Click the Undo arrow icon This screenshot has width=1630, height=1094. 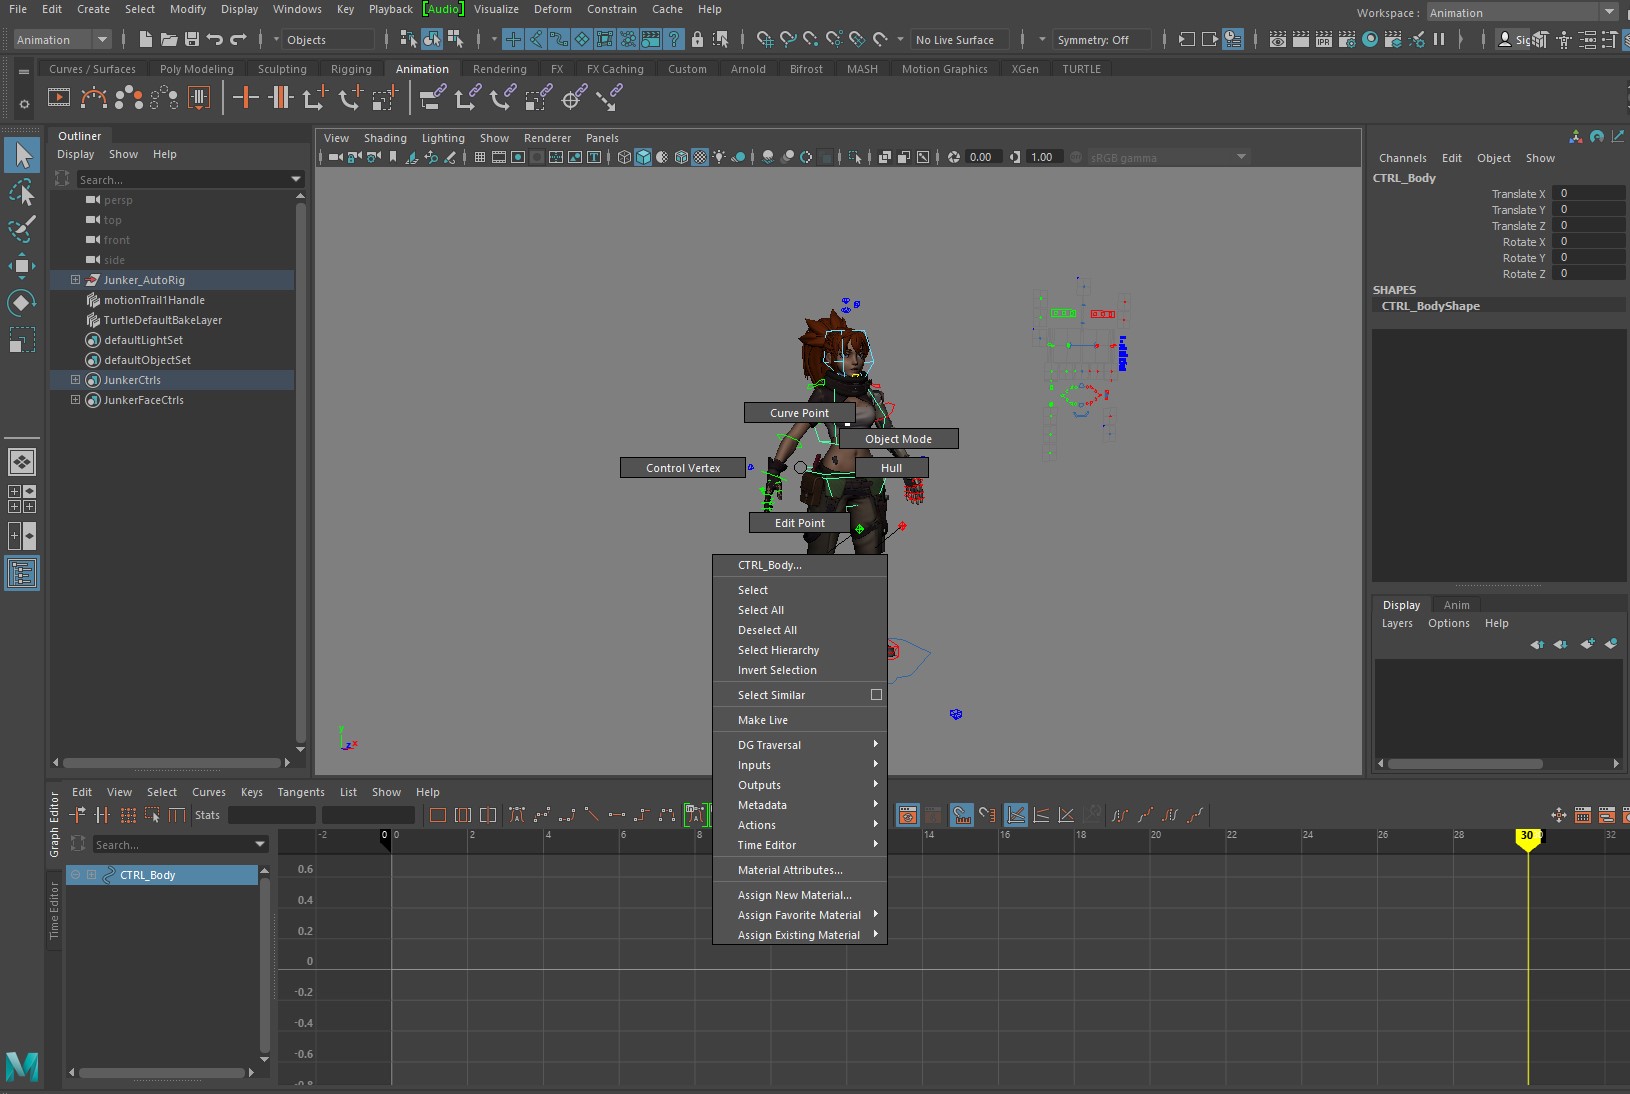point(215,40)
